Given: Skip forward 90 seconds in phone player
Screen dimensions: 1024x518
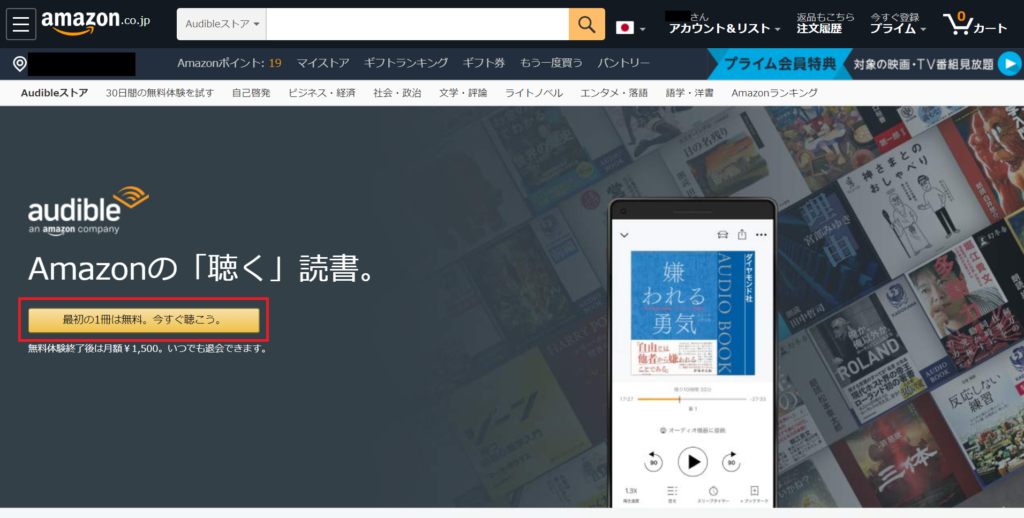Looking at the screenshot, I should [731, 462].
